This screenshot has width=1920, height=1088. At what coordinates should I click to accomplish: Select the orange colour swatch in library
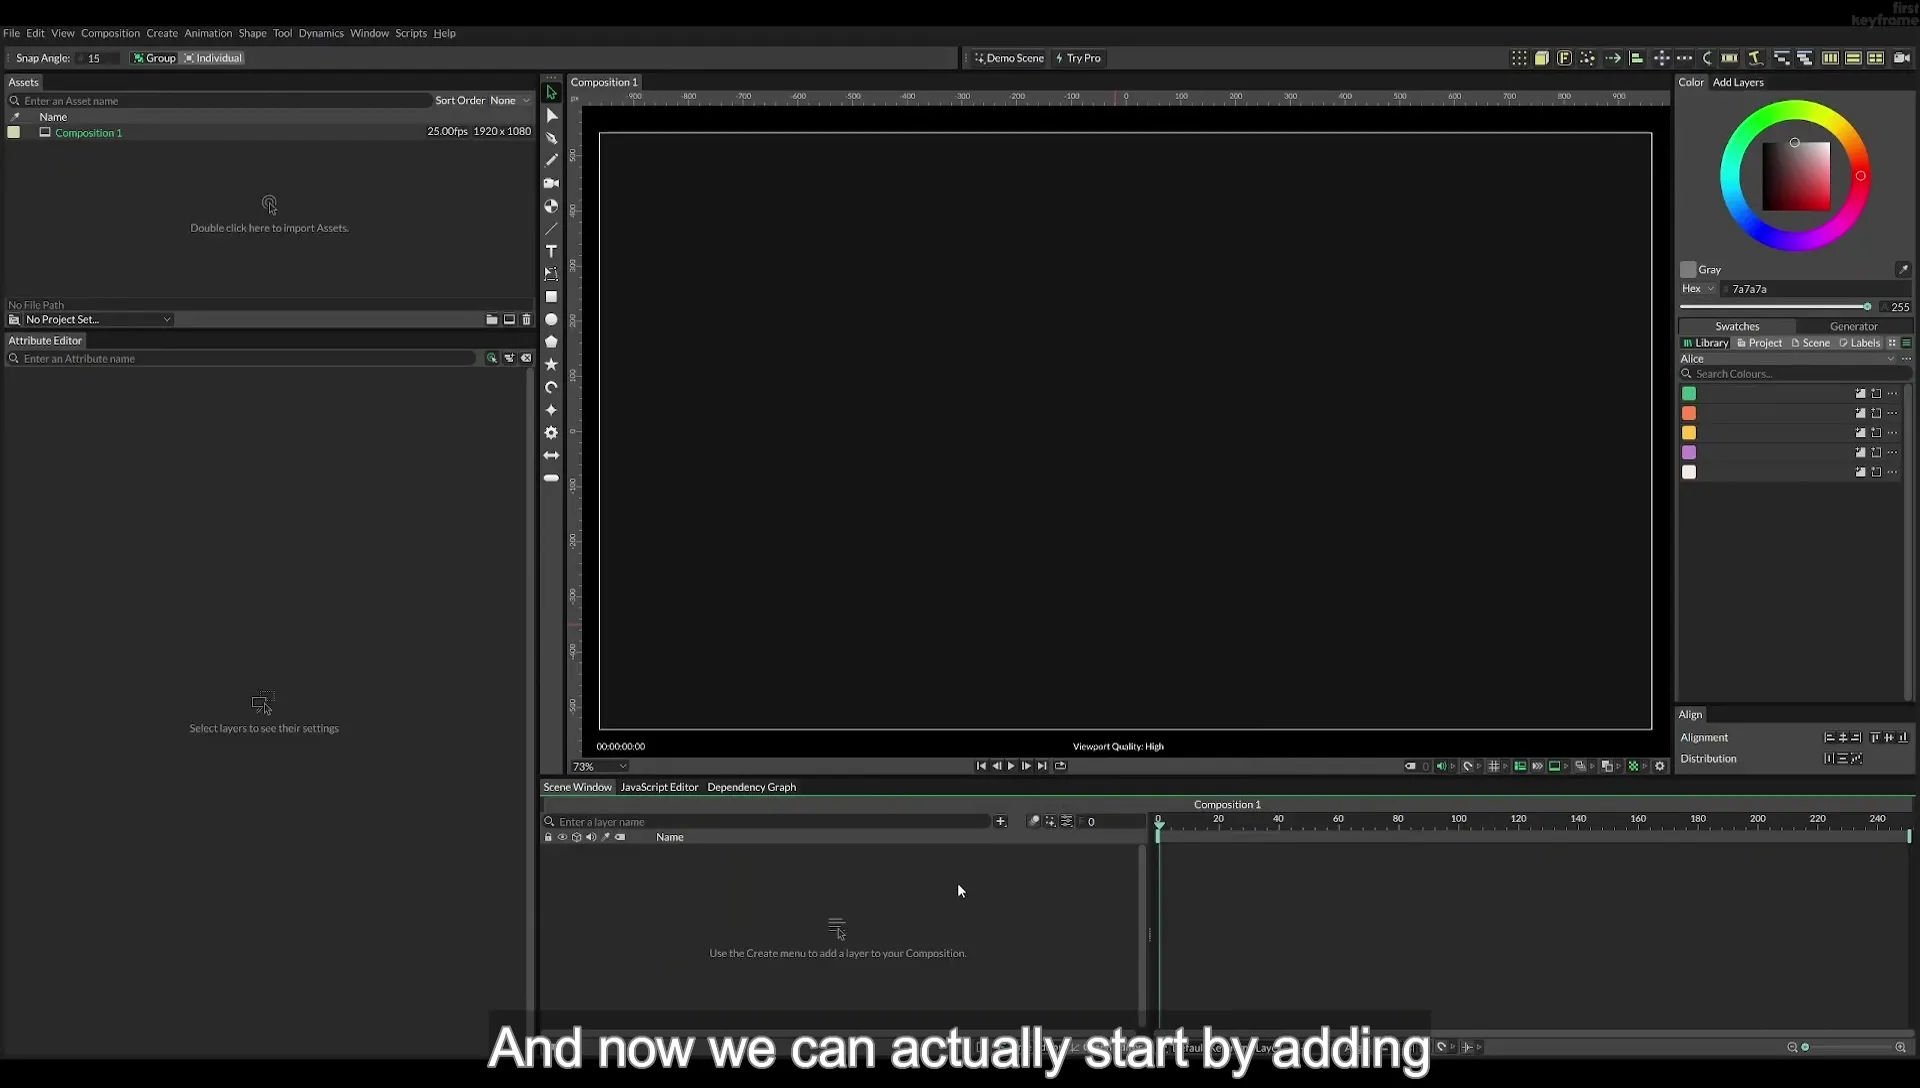[1689, 413]
